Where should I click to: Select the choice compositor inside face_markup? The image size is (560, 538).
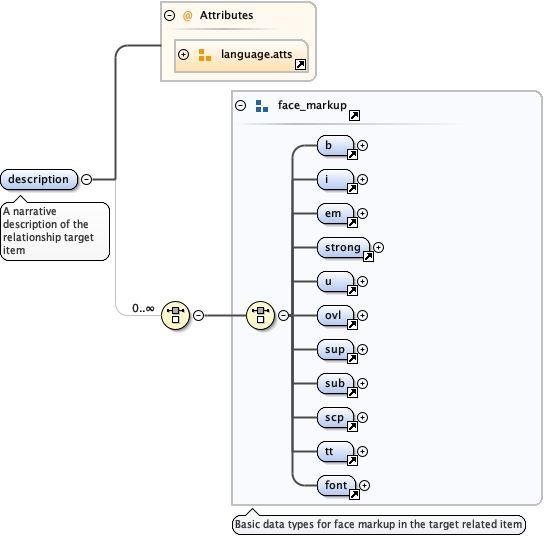(x=260, y=315)
